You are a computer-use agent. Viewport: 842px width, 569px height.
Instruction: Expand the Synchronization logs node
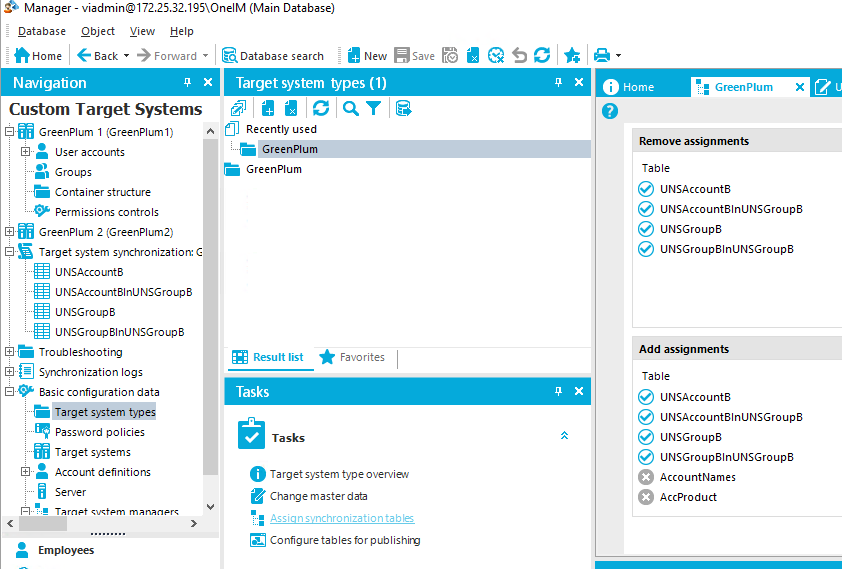click(x=9, y=371)
